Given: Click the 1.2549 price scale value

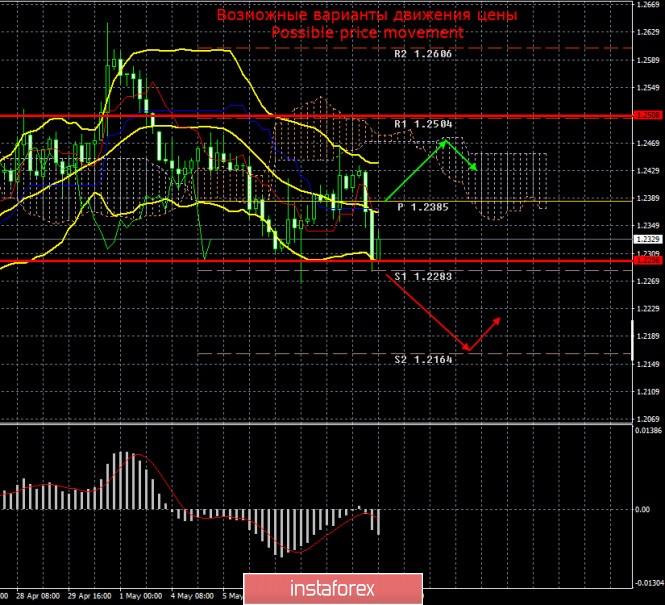Looking at the screenshot, I should [648, 88].
